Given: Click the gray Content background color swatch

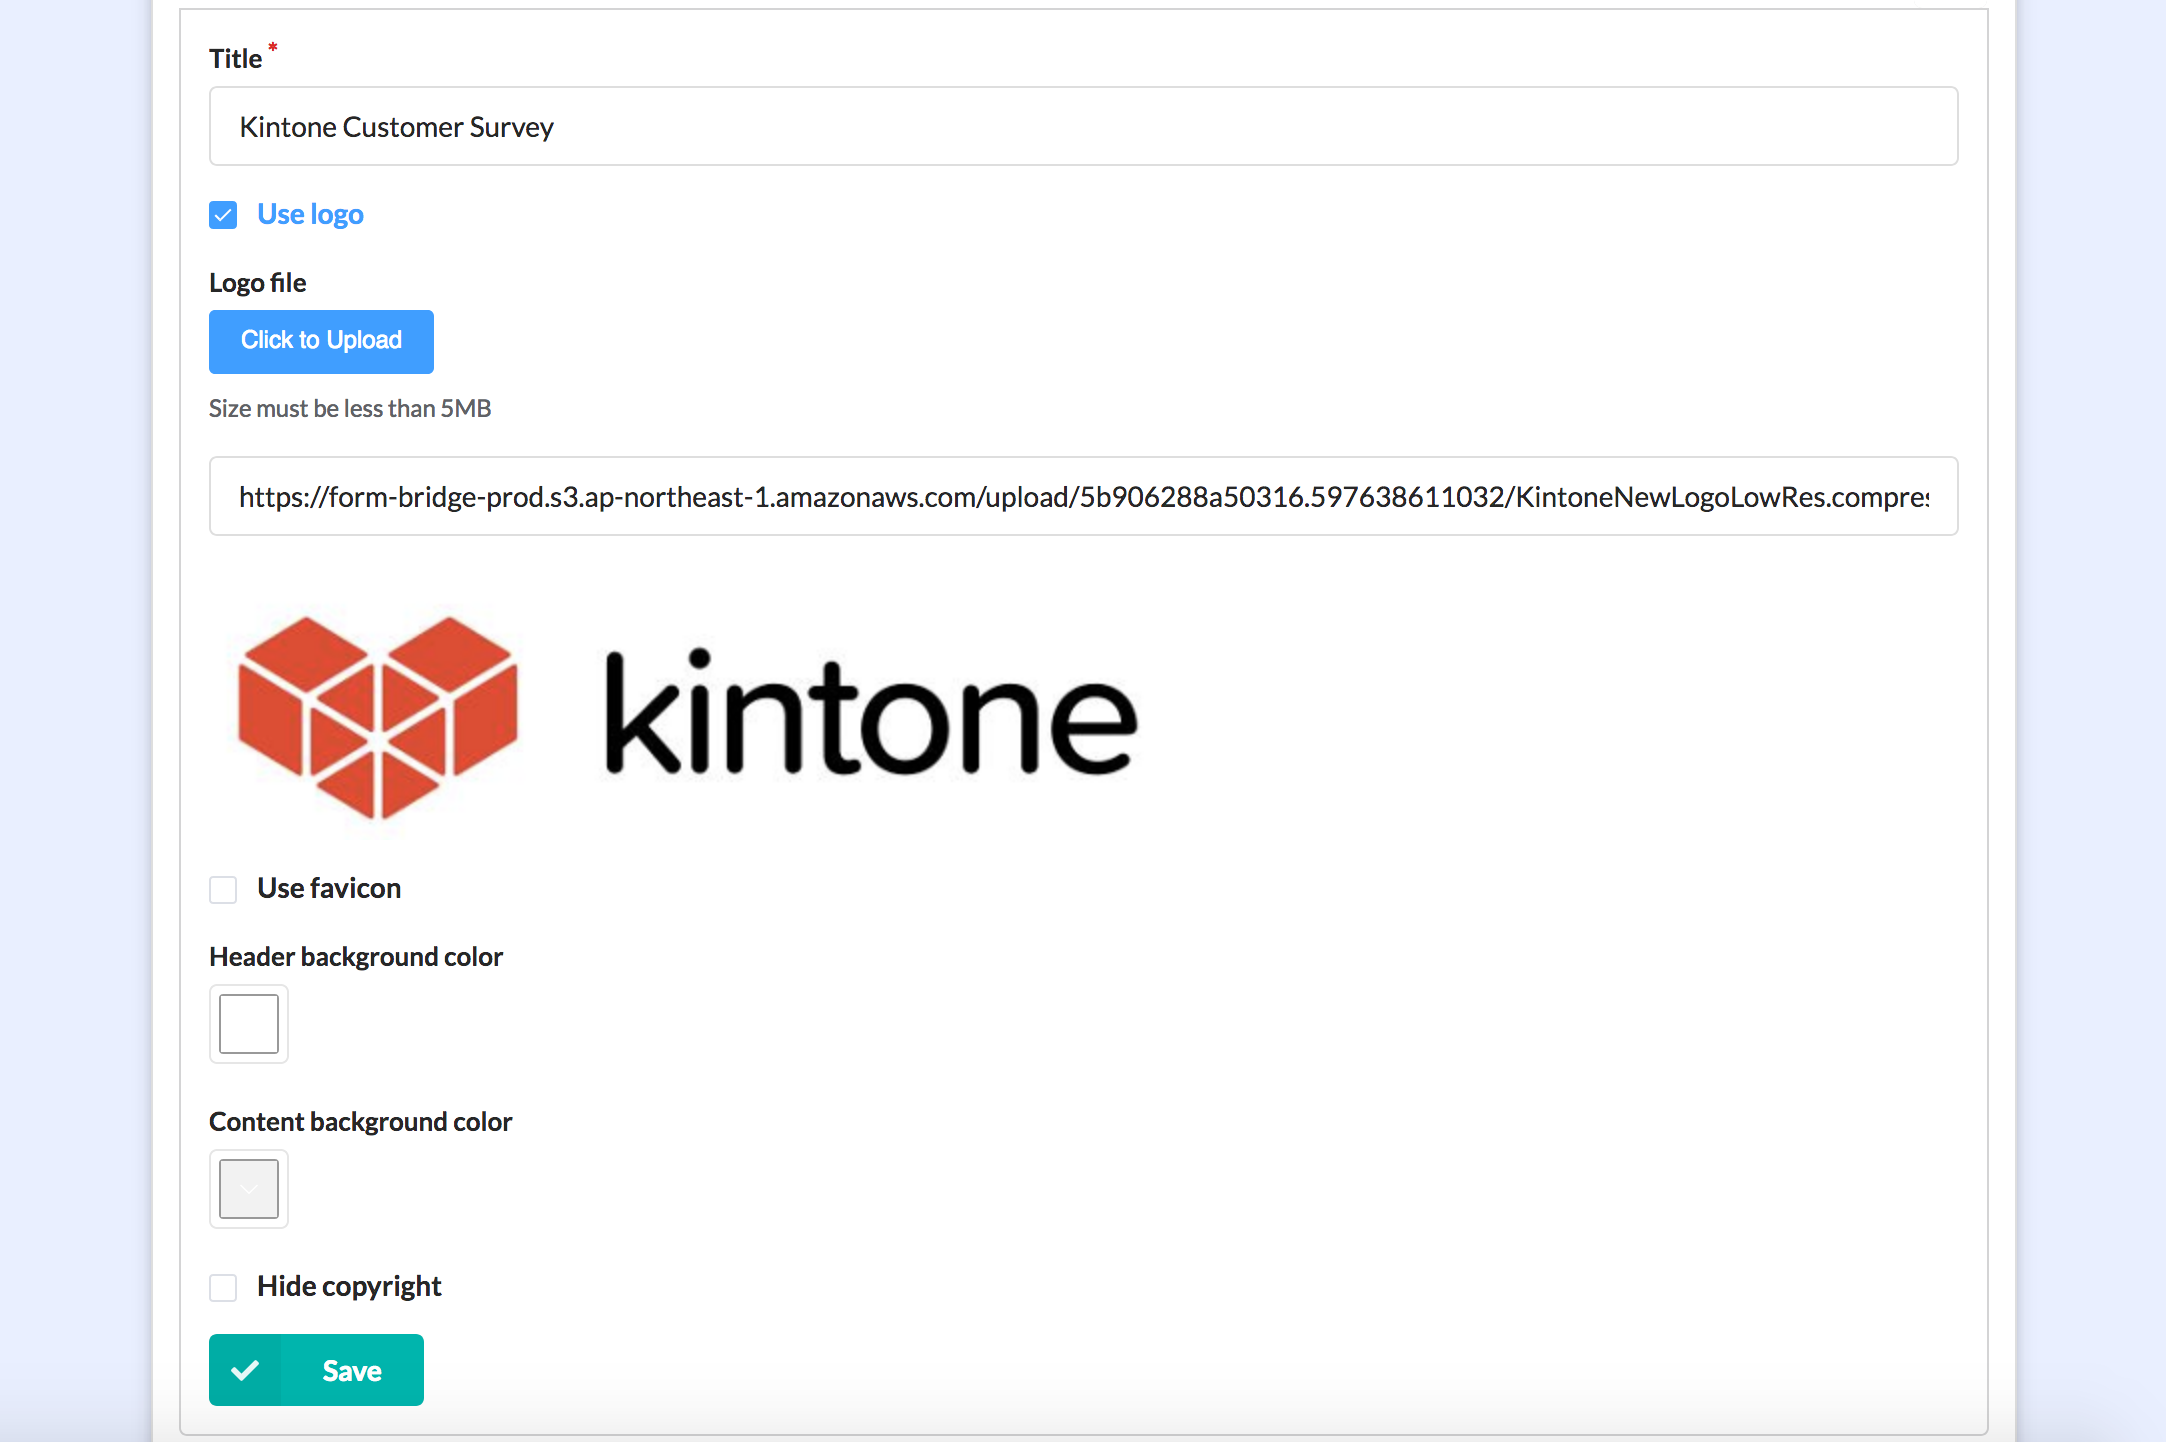Looking at the screenshot, I should pos(248,1189).
